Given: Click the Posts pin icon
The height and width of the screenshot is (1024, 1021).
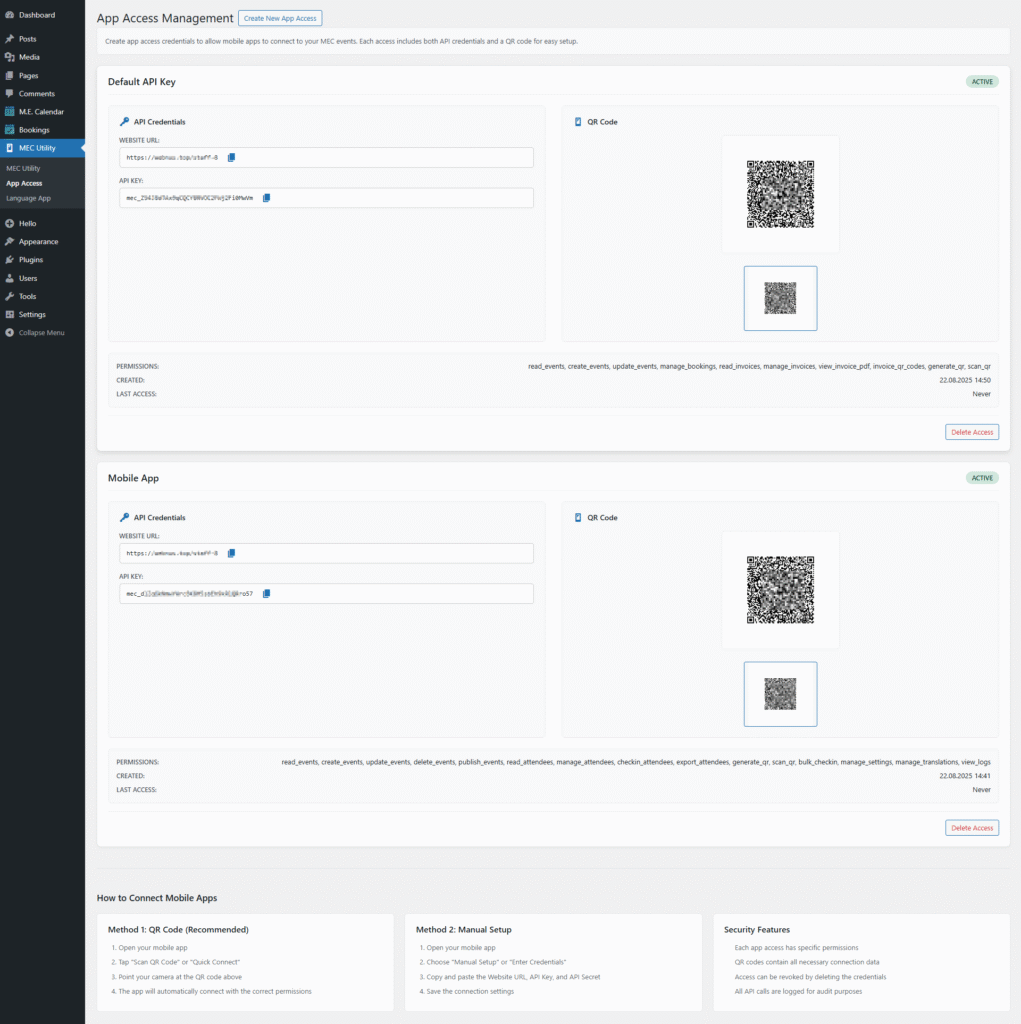Looking at the screenshot, I should (10, 39).
